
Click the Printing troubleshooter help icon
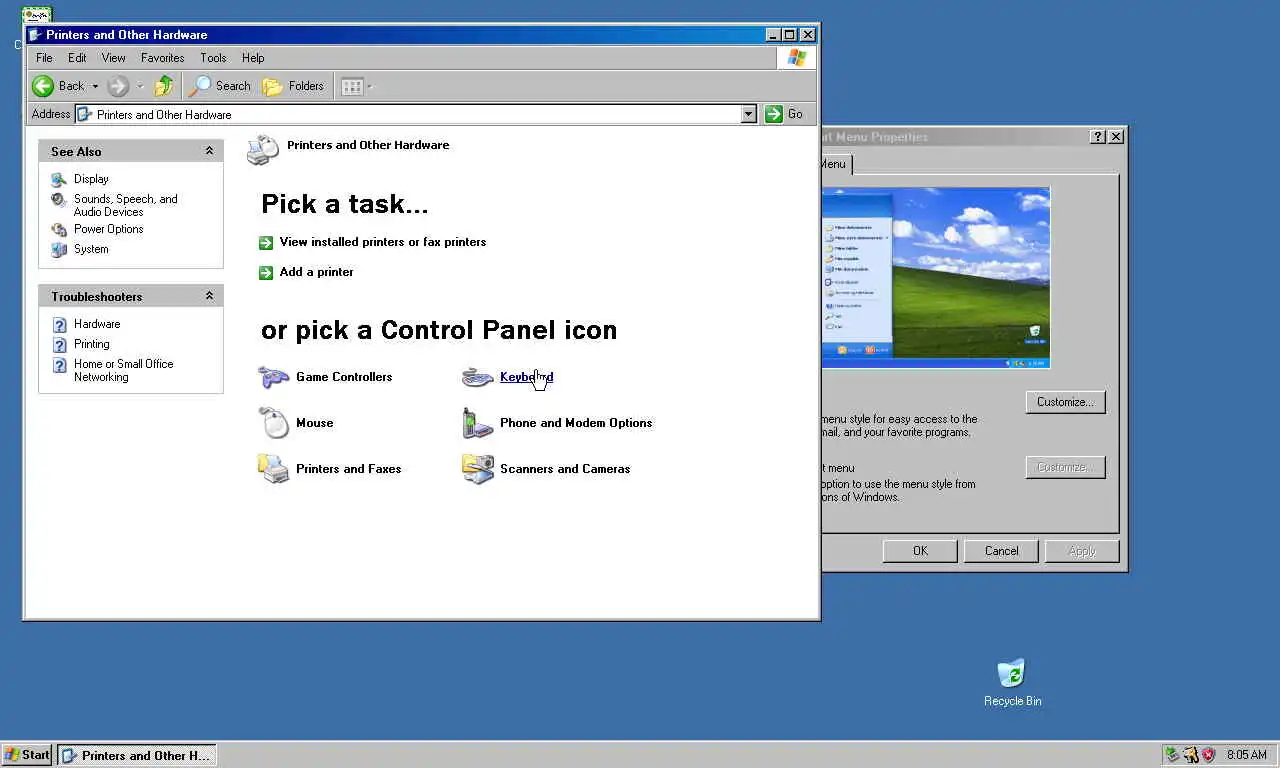(x=59, y=344)
